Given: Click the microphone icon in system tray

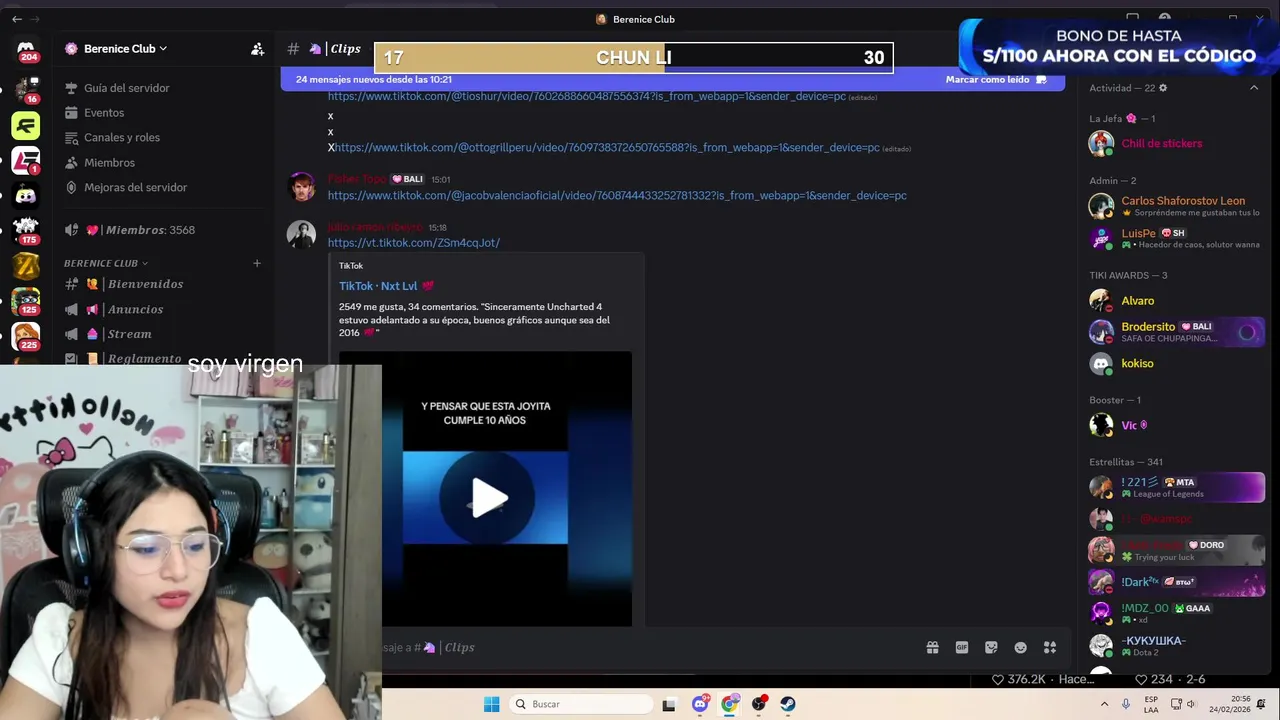Looking at the screenshot, I should tap(1126, 704).
